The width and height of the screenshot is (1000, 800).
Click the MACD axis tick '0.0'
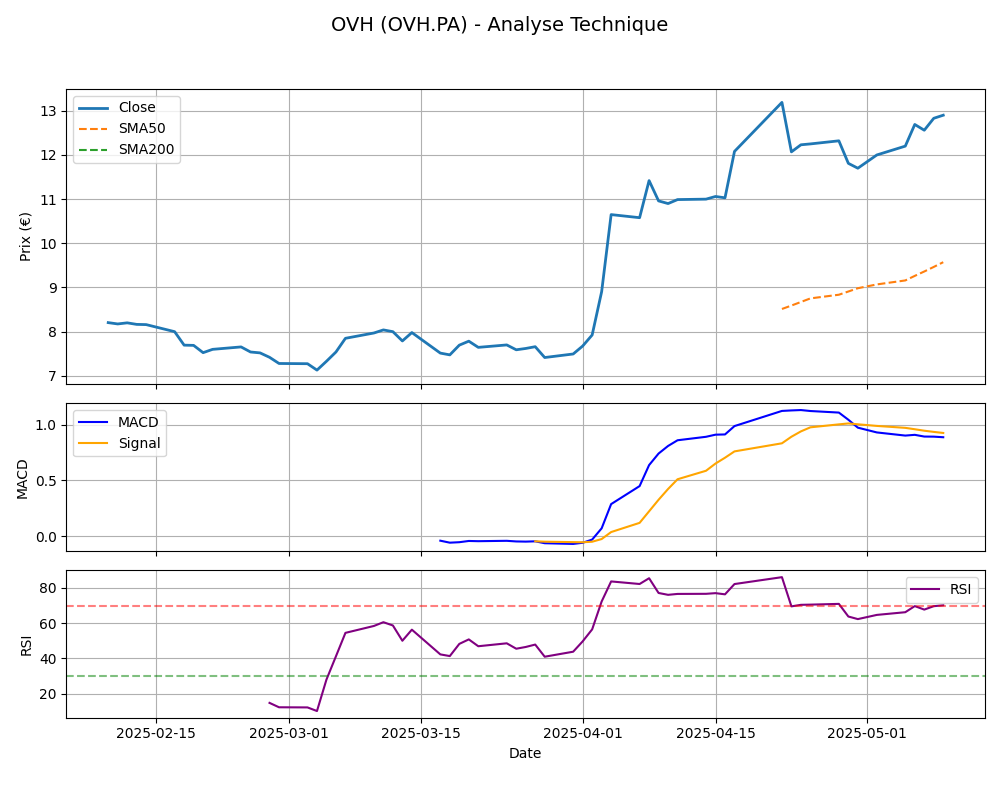[47, 537]
